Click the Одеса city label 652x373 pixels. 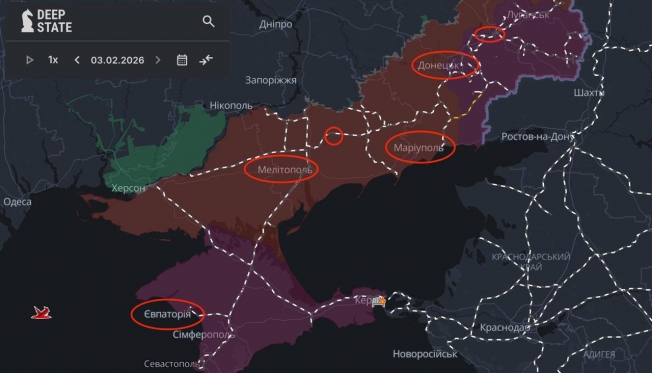(17, 202)
